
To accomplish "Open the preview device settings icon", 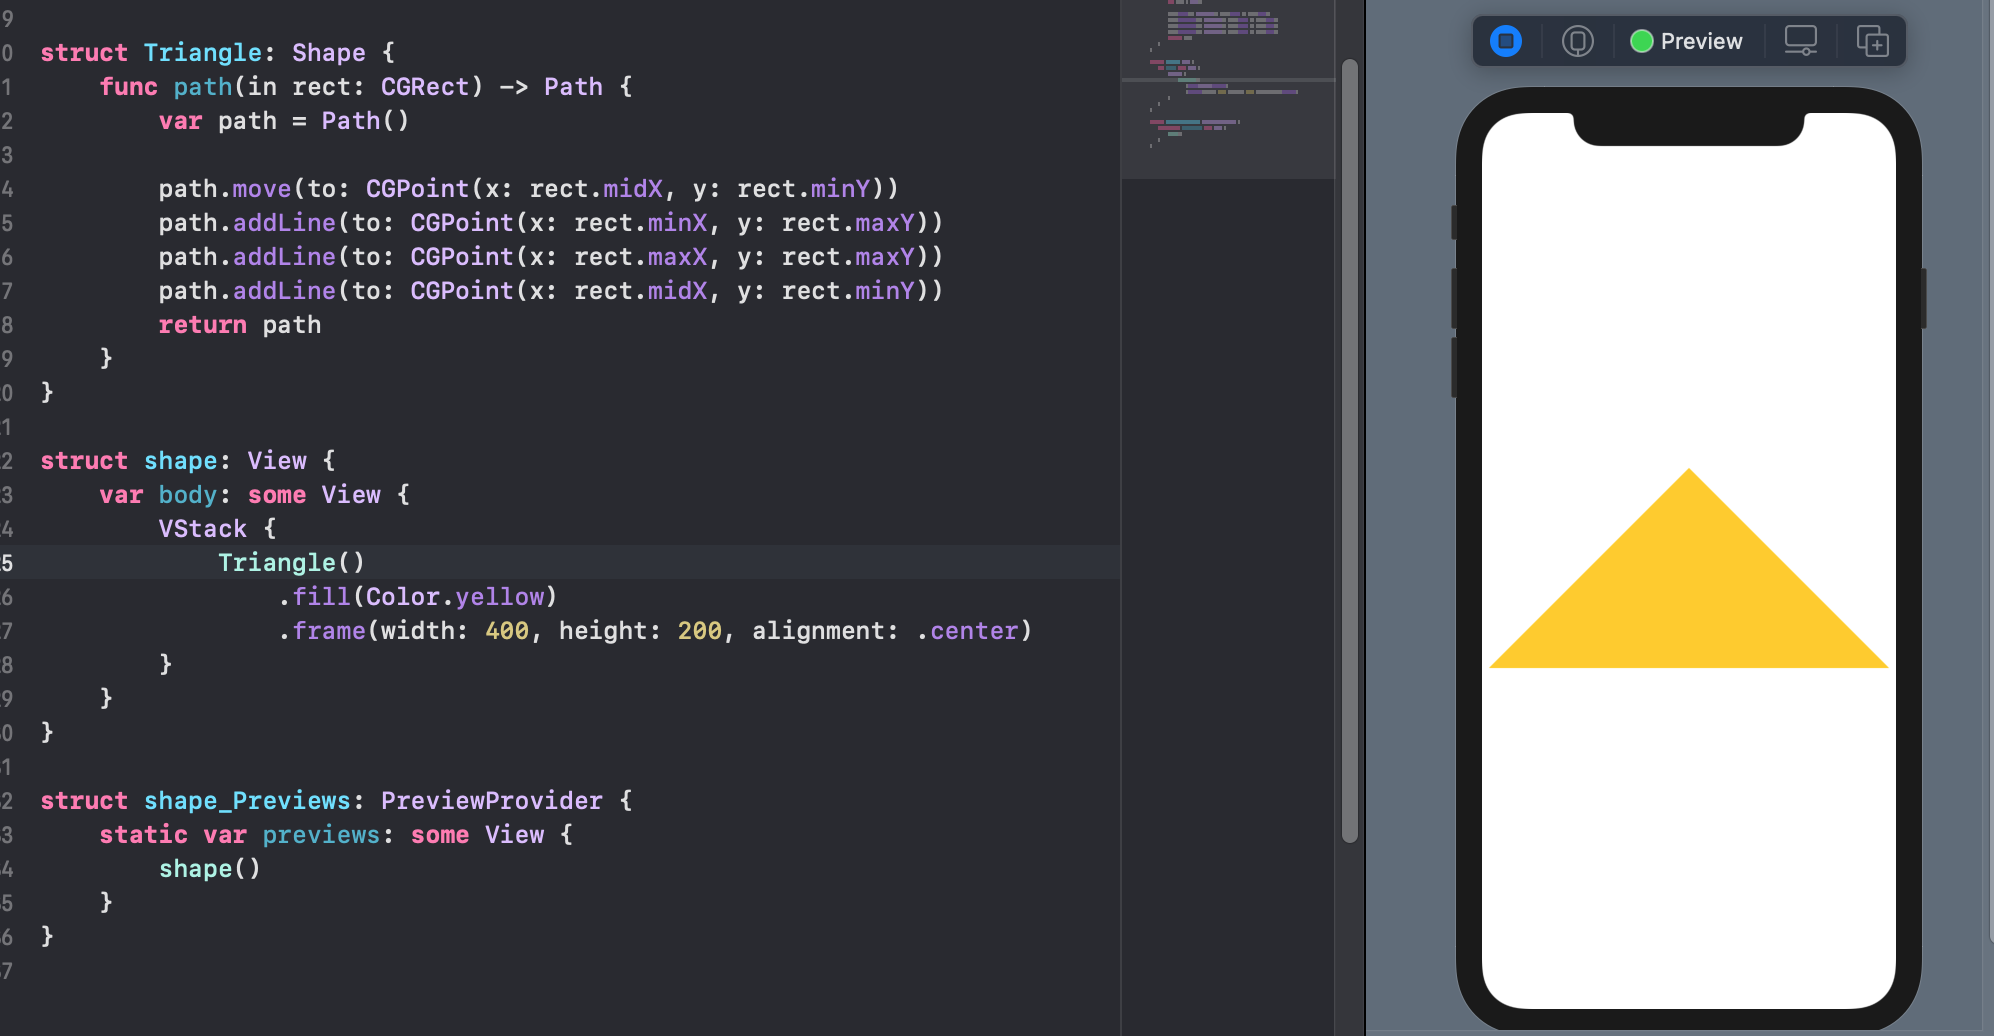I will pos(1800,41).
